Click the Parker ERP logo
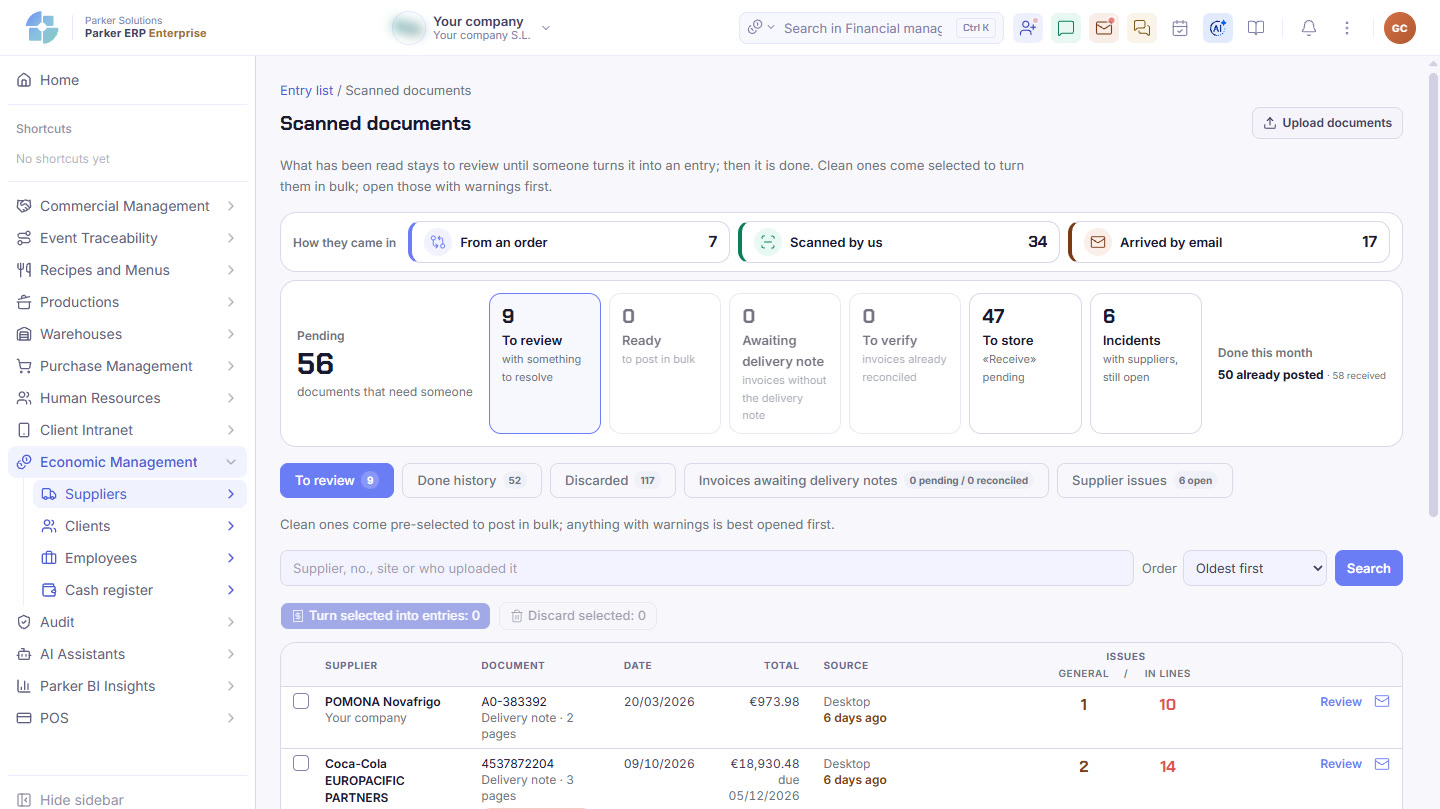 point(42,27)
